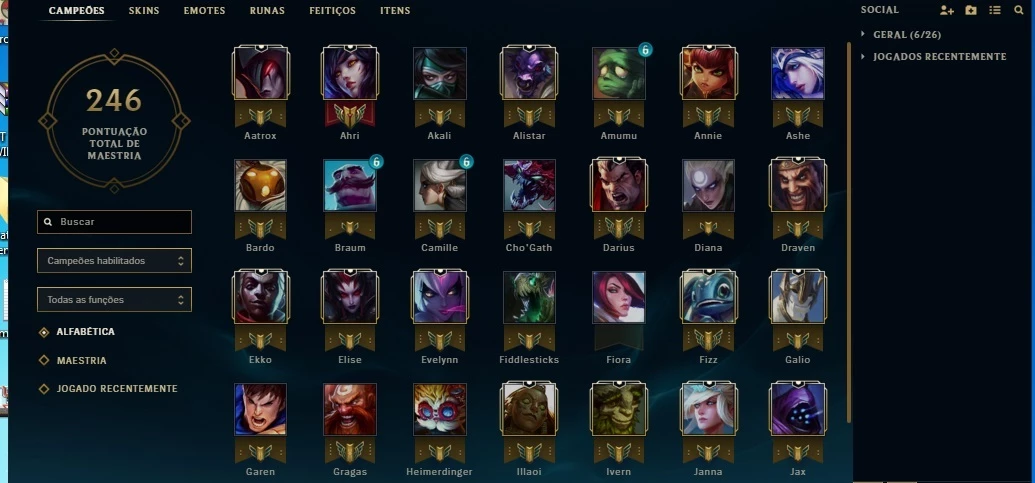Viewport: 1035px width, 483px height.
Task: Click the Aatrox mastery crest emblem
Action: click(260, 115)
